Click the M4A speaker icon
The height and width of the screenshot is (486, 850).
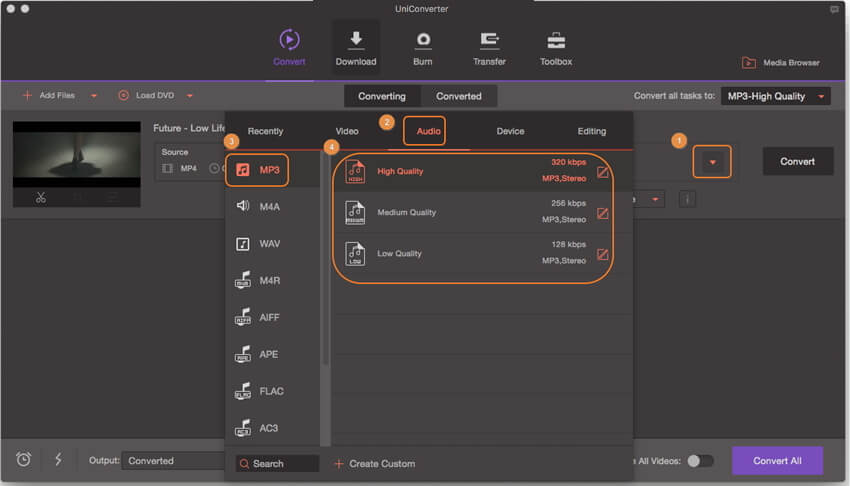pyautogui.click(x=242, y=206)
